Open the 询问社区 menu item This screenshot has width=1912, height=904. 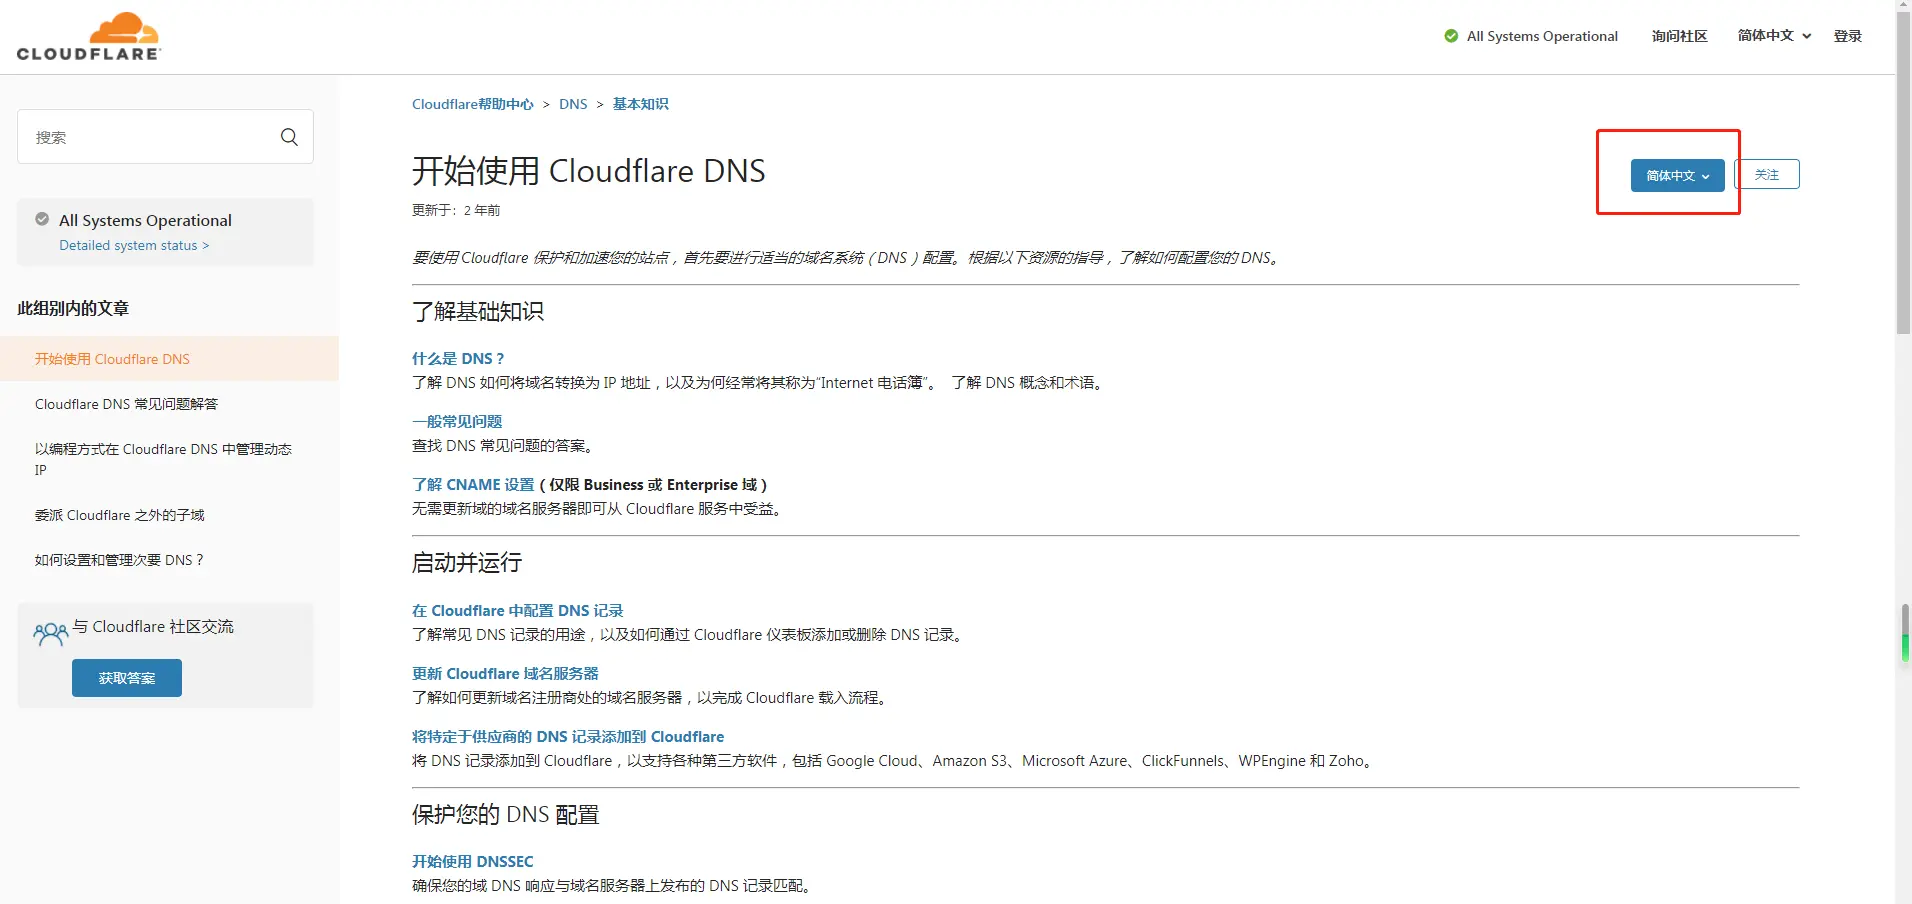click(1679, 36)
